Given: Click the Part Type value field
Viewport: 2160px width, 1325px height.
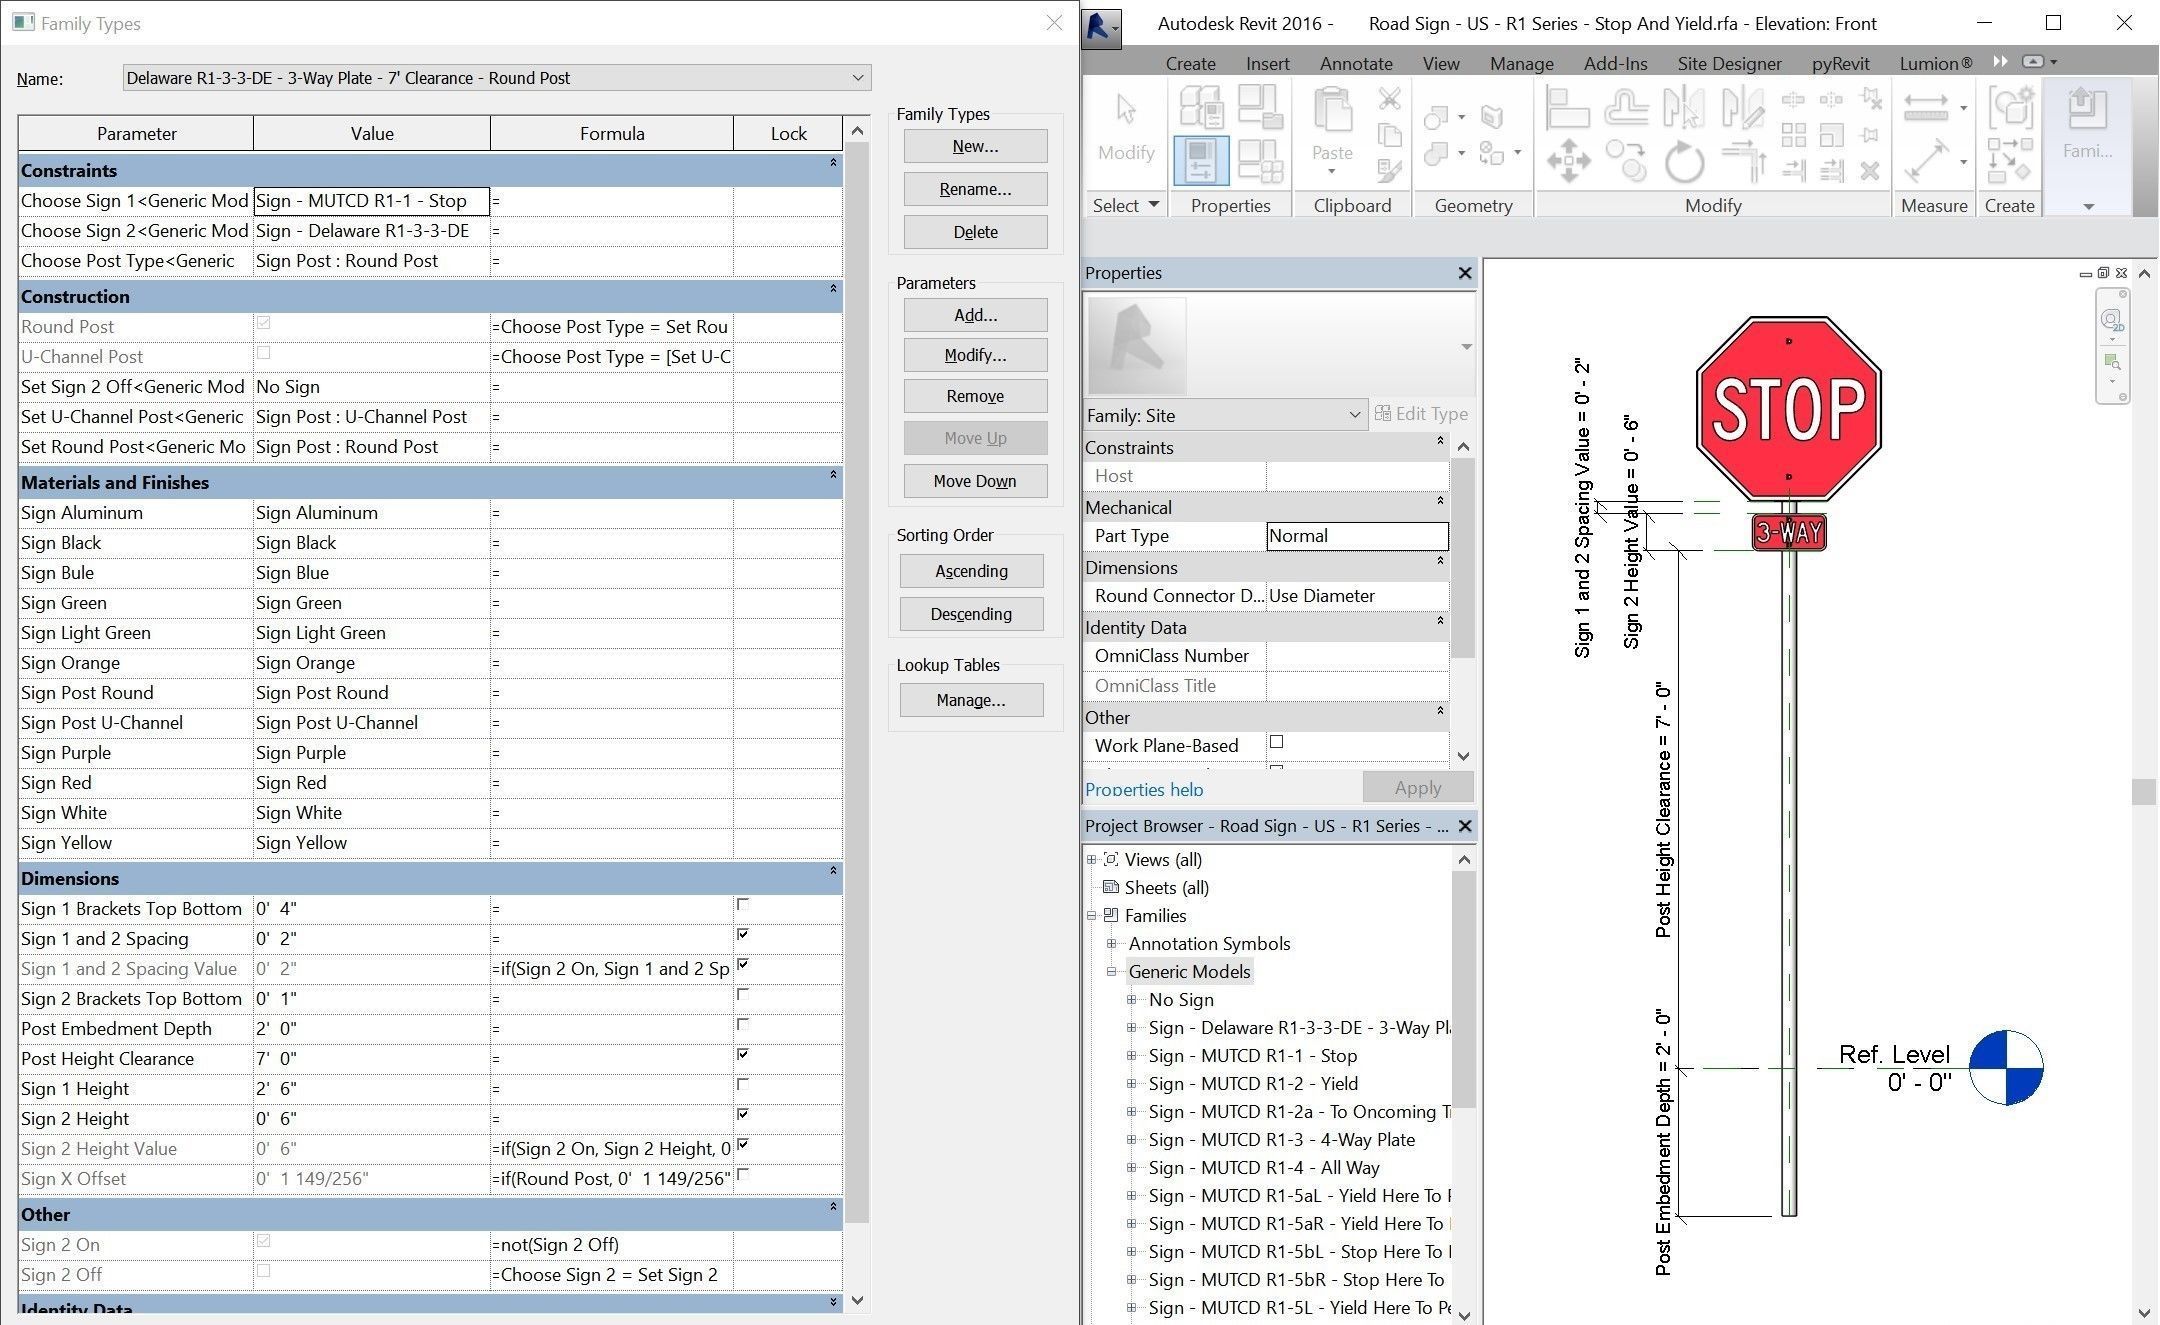Looking at the screenshot, I should pyautogui.click(x=1356, y=536).
